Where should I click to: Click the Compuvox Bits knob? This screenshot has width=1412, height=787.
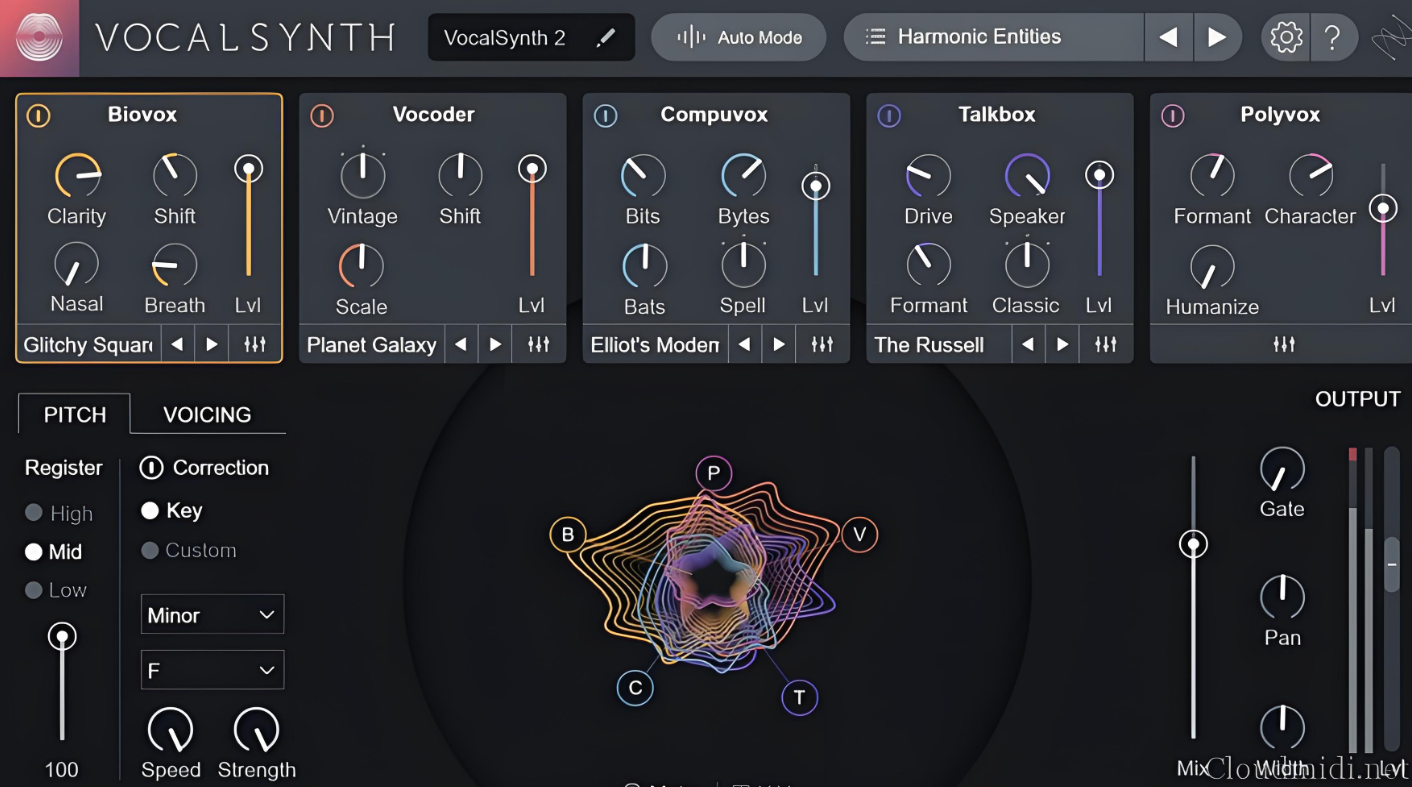(642, 175)
